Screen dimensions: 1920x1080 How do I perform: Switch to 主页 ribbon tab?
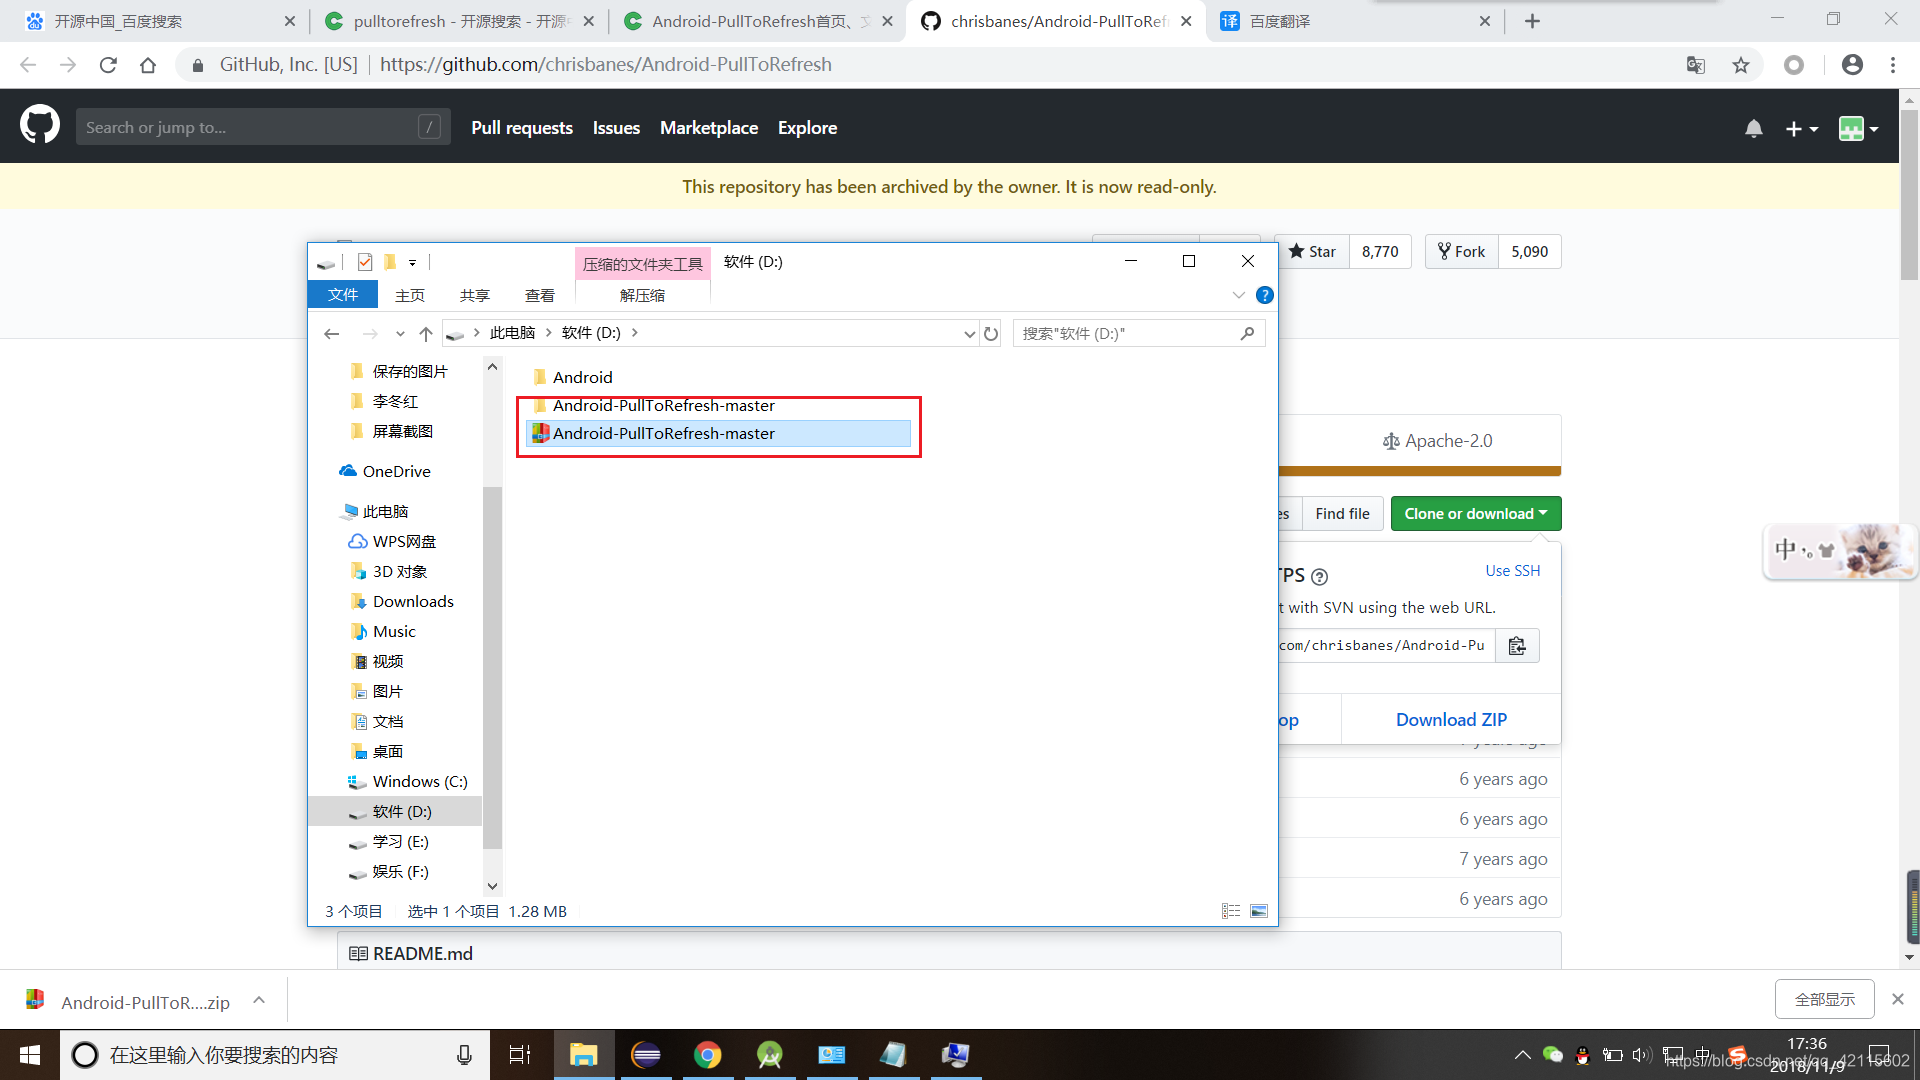coord(410,295)
